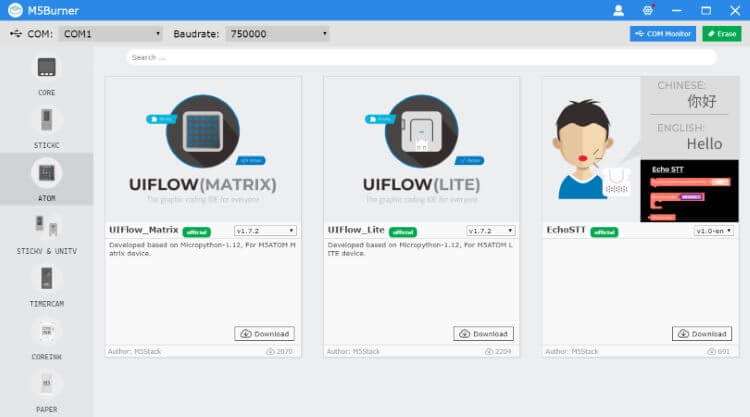Open the STICKV & UNITV category
Screen dimensions: 750x417
point(46,227)
